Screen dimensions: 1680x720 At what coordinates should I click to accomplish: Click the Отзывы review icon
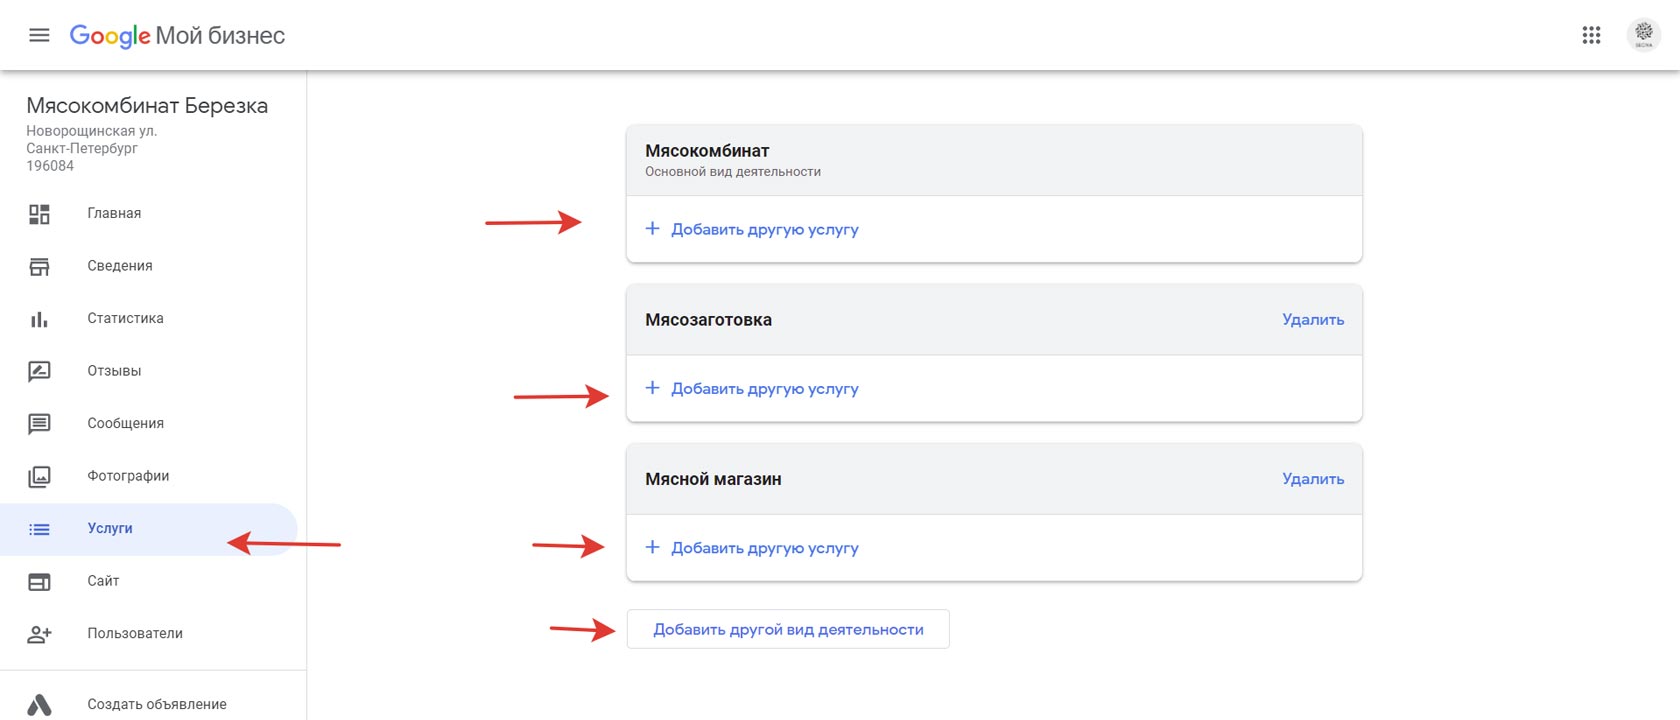click(39, 371)
